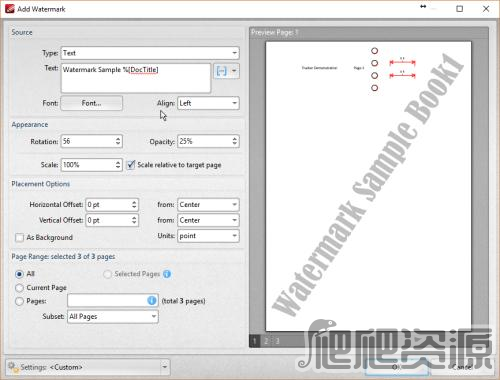Click the Opacity value field
The height and width of the screenshot is (380, 500).
[204, 141]
